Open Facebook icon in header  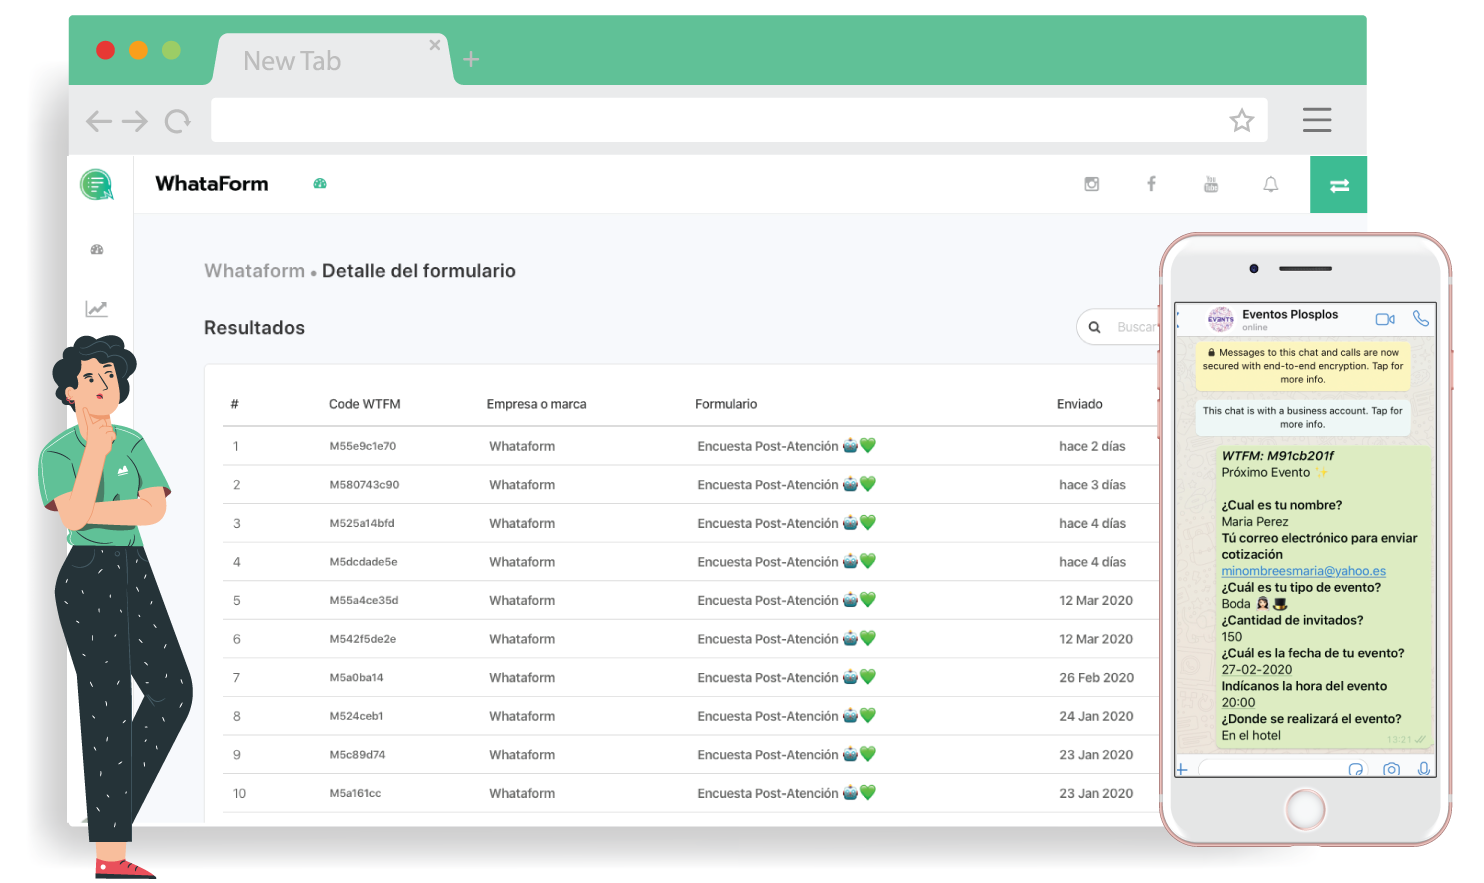(1151, 184)
